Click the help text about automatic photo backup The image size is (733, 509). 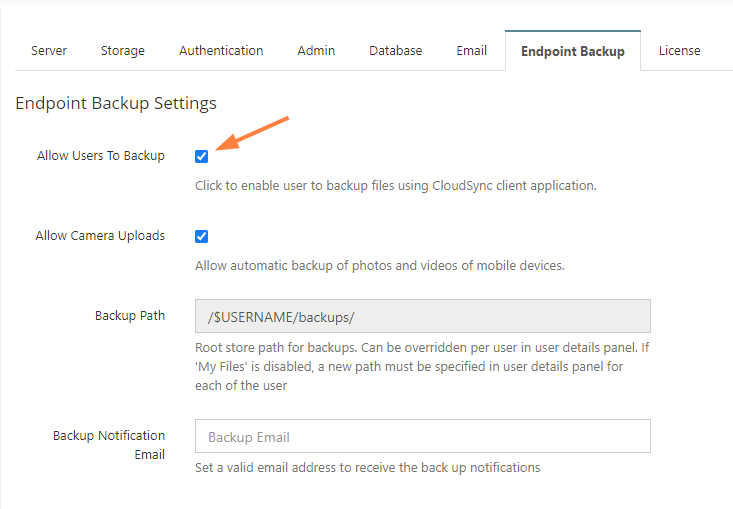pyautogui.click(x=380, y=265)
